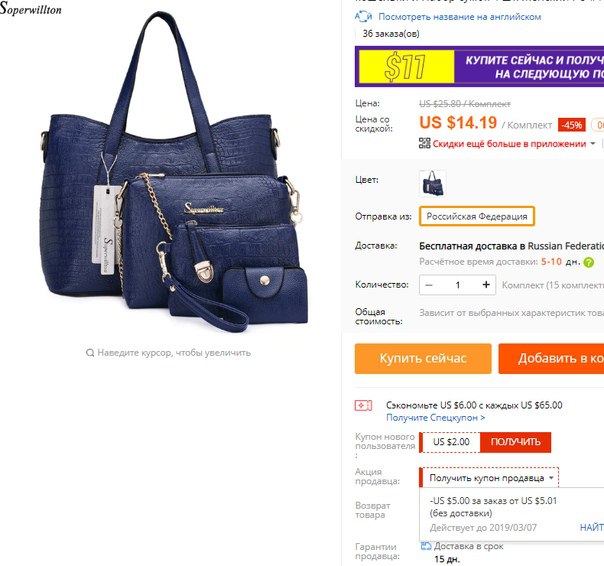Click the red coupon ticket icon
The width and height of the screenshot is (604, 566).
(x=363, y=406)
